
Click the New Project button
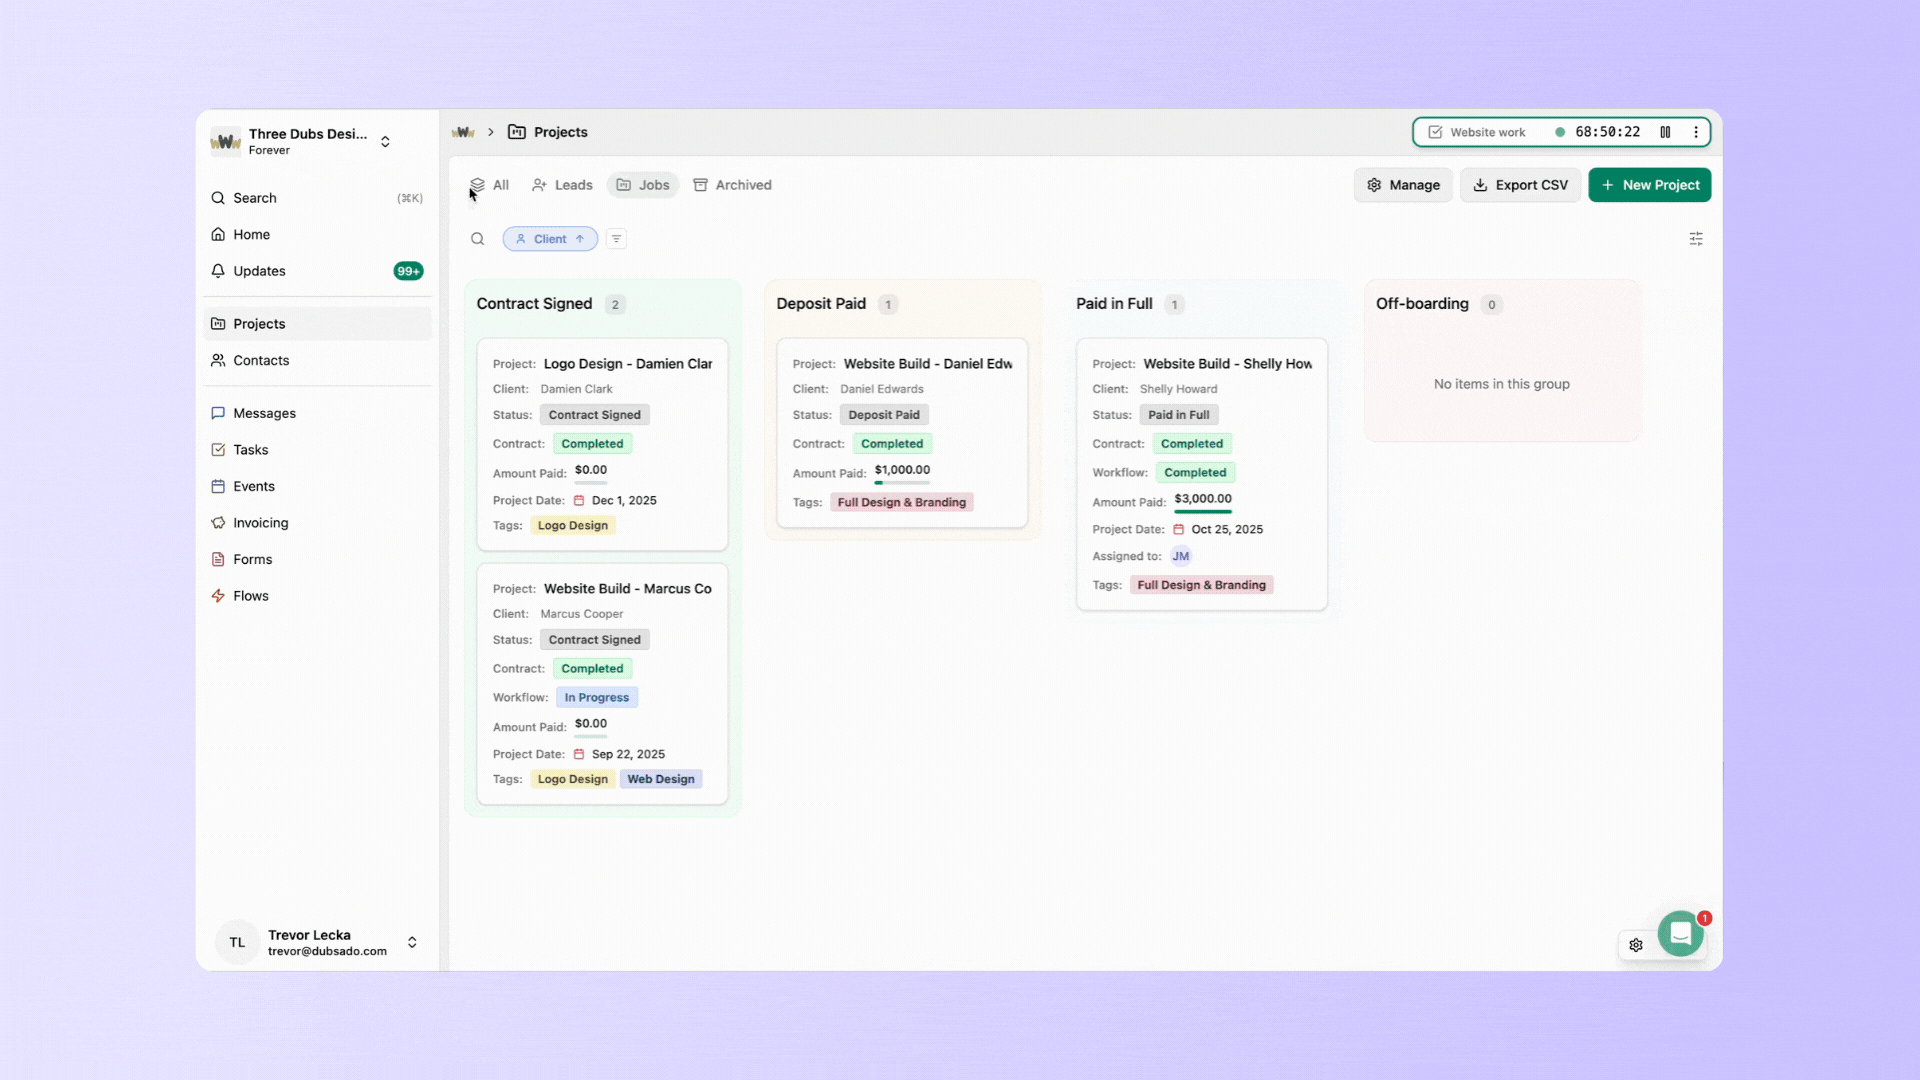[x=1649, y=185]
